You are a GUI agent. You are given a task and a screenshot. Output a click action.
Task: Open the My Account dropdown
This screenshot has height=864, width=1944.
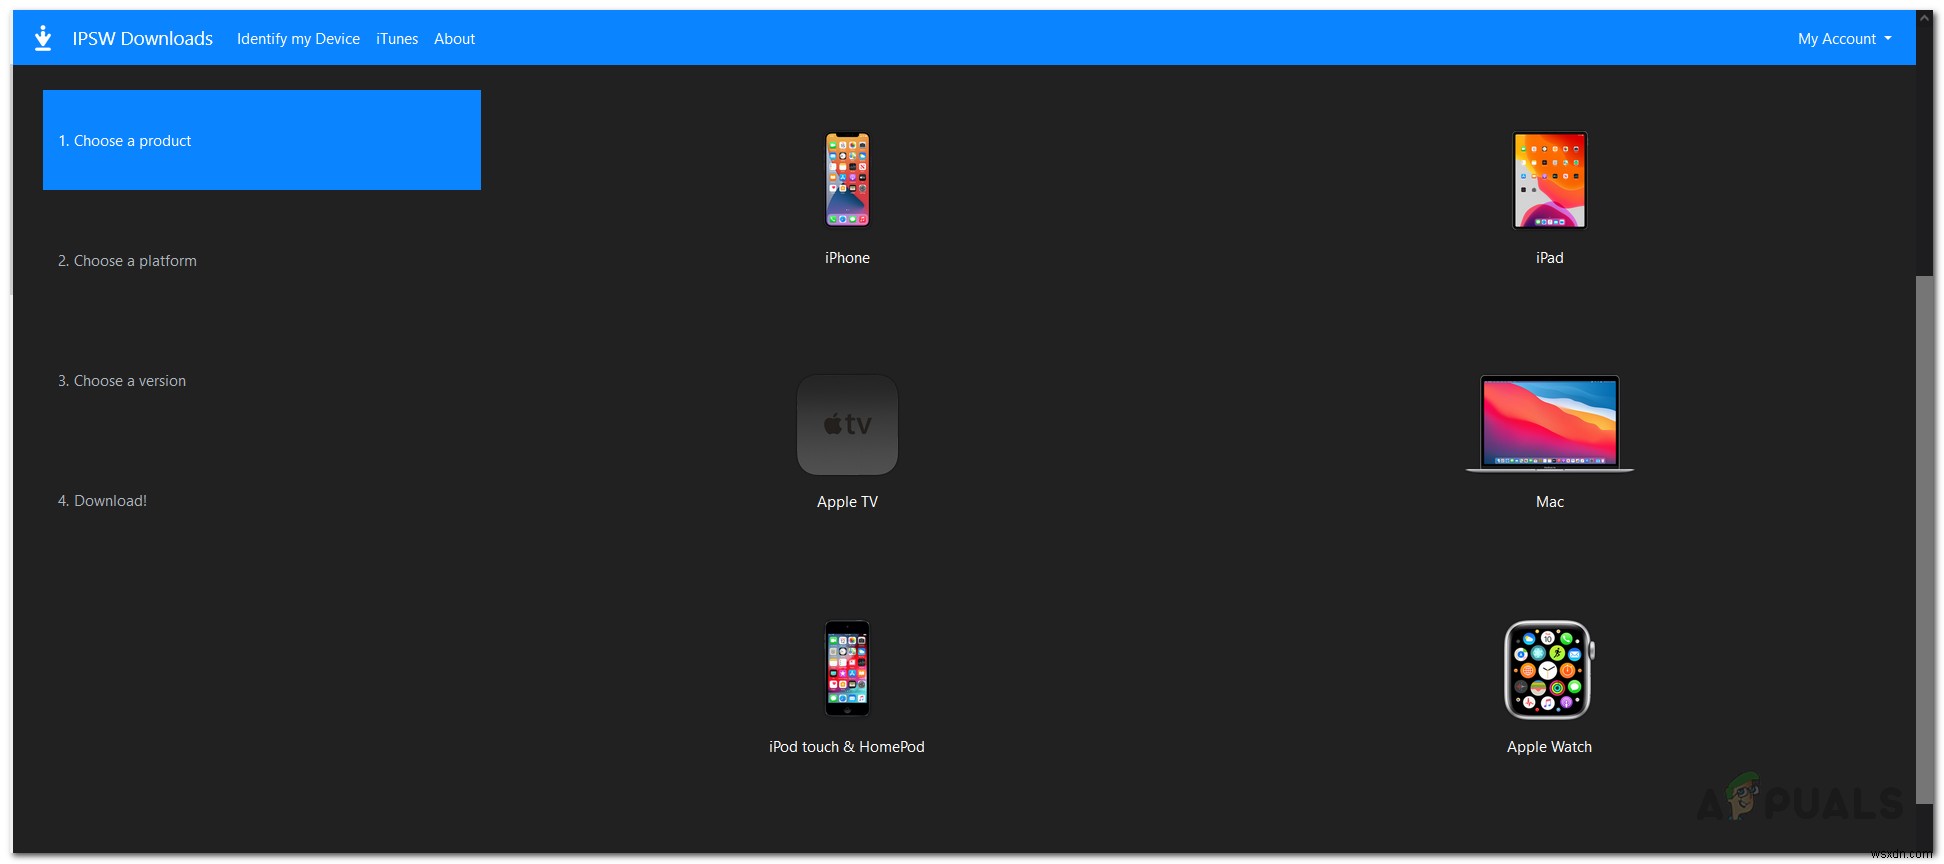tap(1845, 39)
